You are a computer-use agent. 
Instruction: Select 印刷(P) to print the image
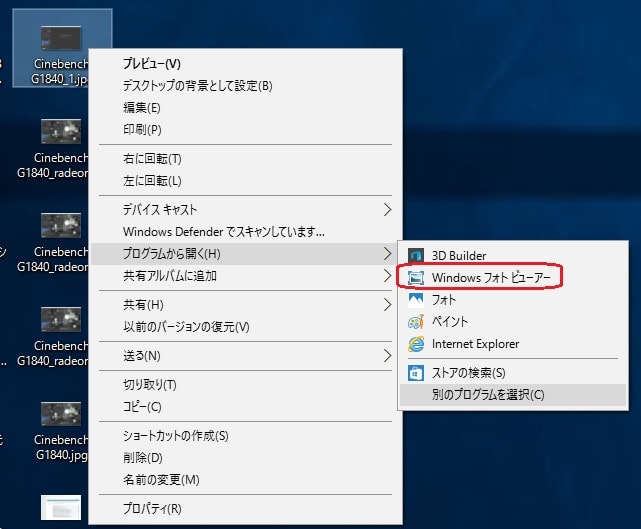245,130
